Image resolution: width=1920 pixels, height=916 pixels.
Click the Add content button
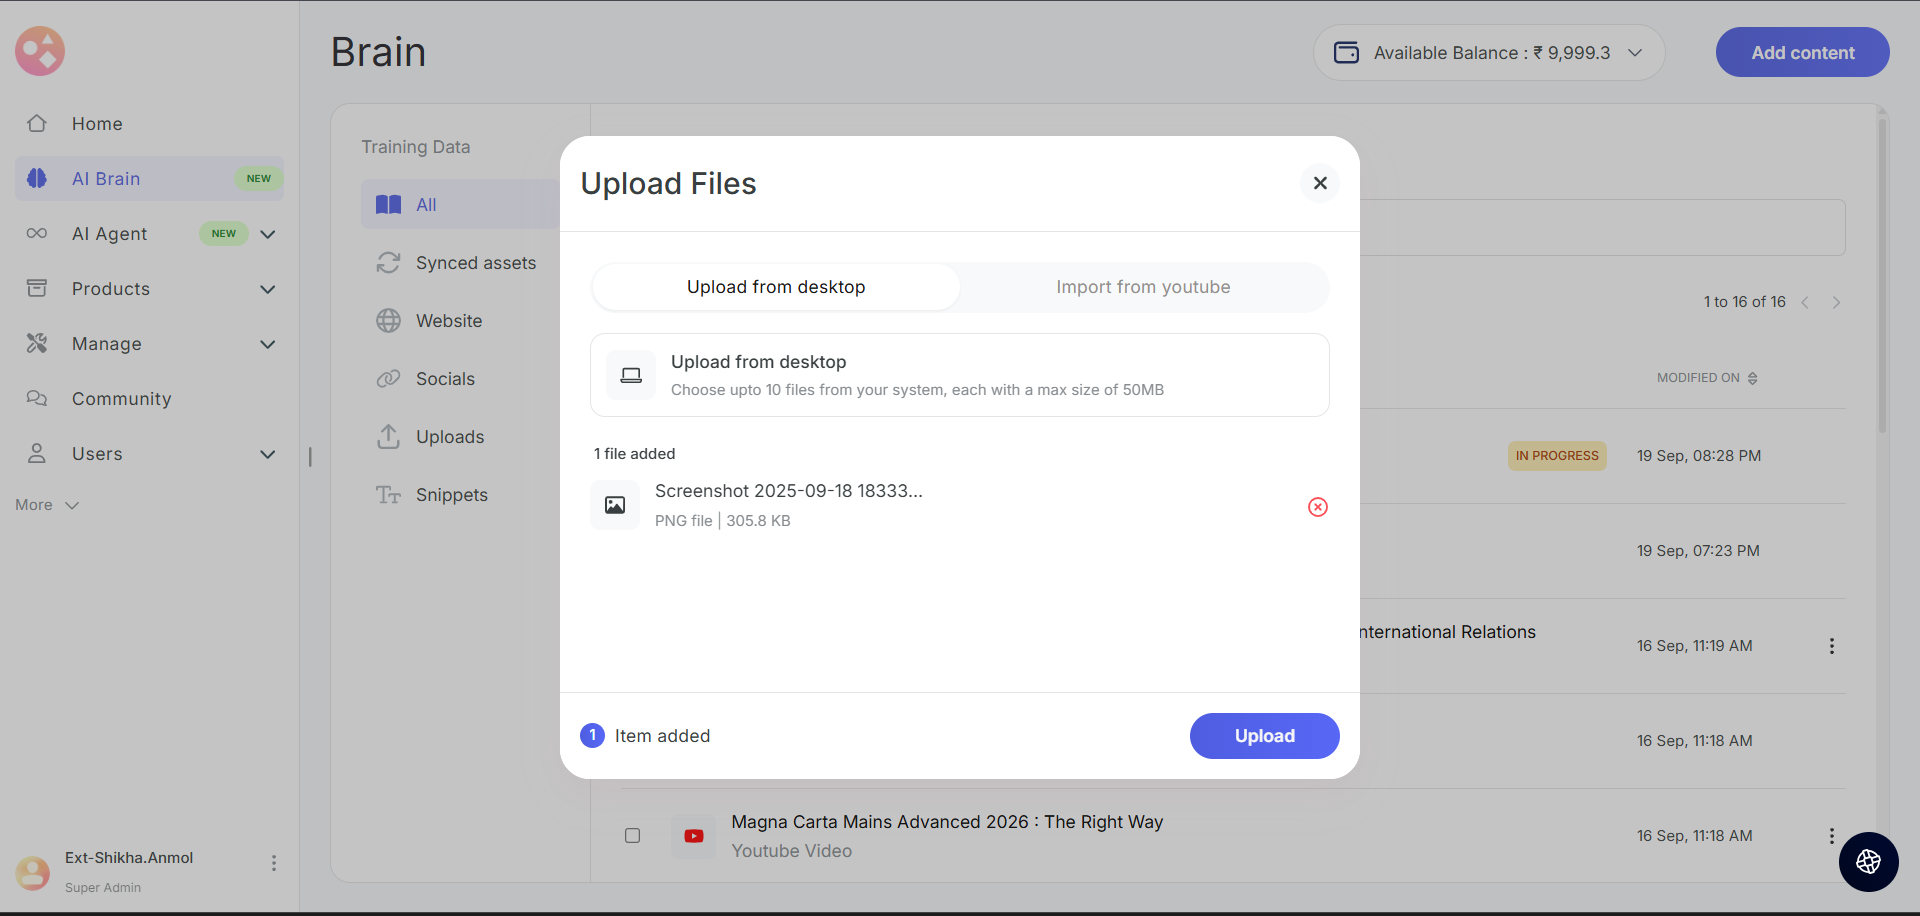pyautogui.click(x=1802, y=53)
